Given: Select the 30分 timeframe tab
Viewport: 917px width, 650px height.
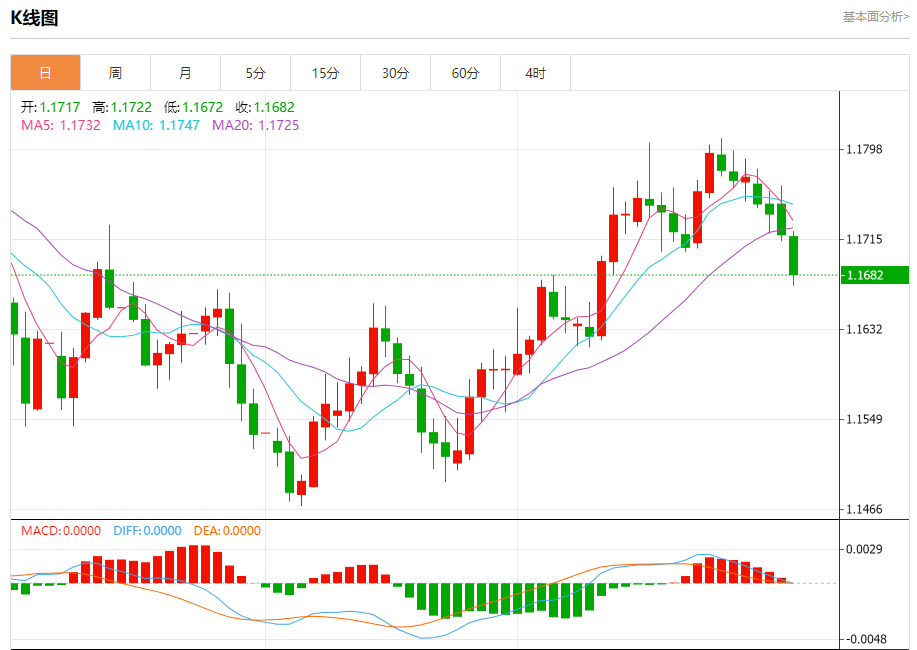Looking at the screenshot, I should [x=395, y=73].
